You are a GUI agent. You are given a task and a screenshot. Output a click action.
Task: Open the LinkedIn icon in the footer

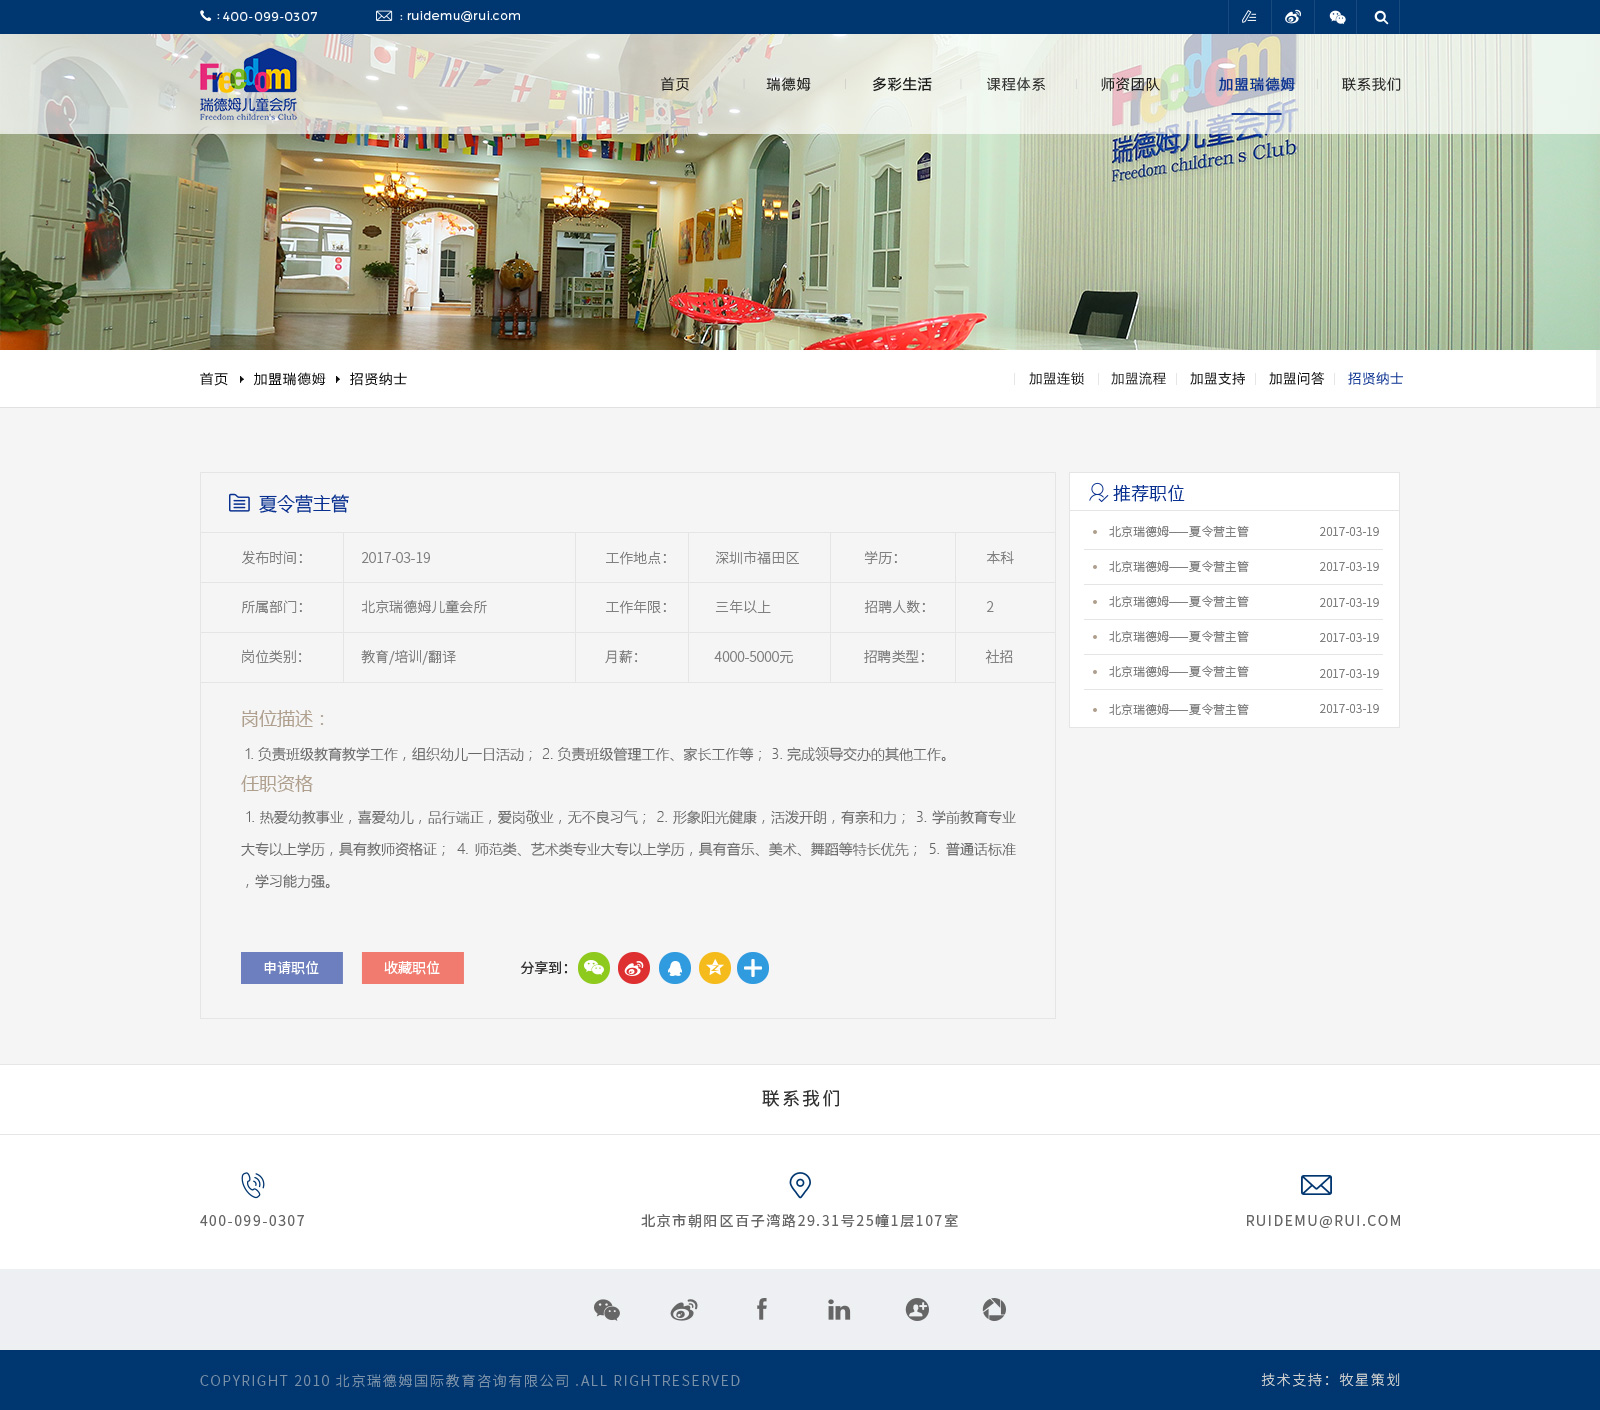[x=838, y=1309]
